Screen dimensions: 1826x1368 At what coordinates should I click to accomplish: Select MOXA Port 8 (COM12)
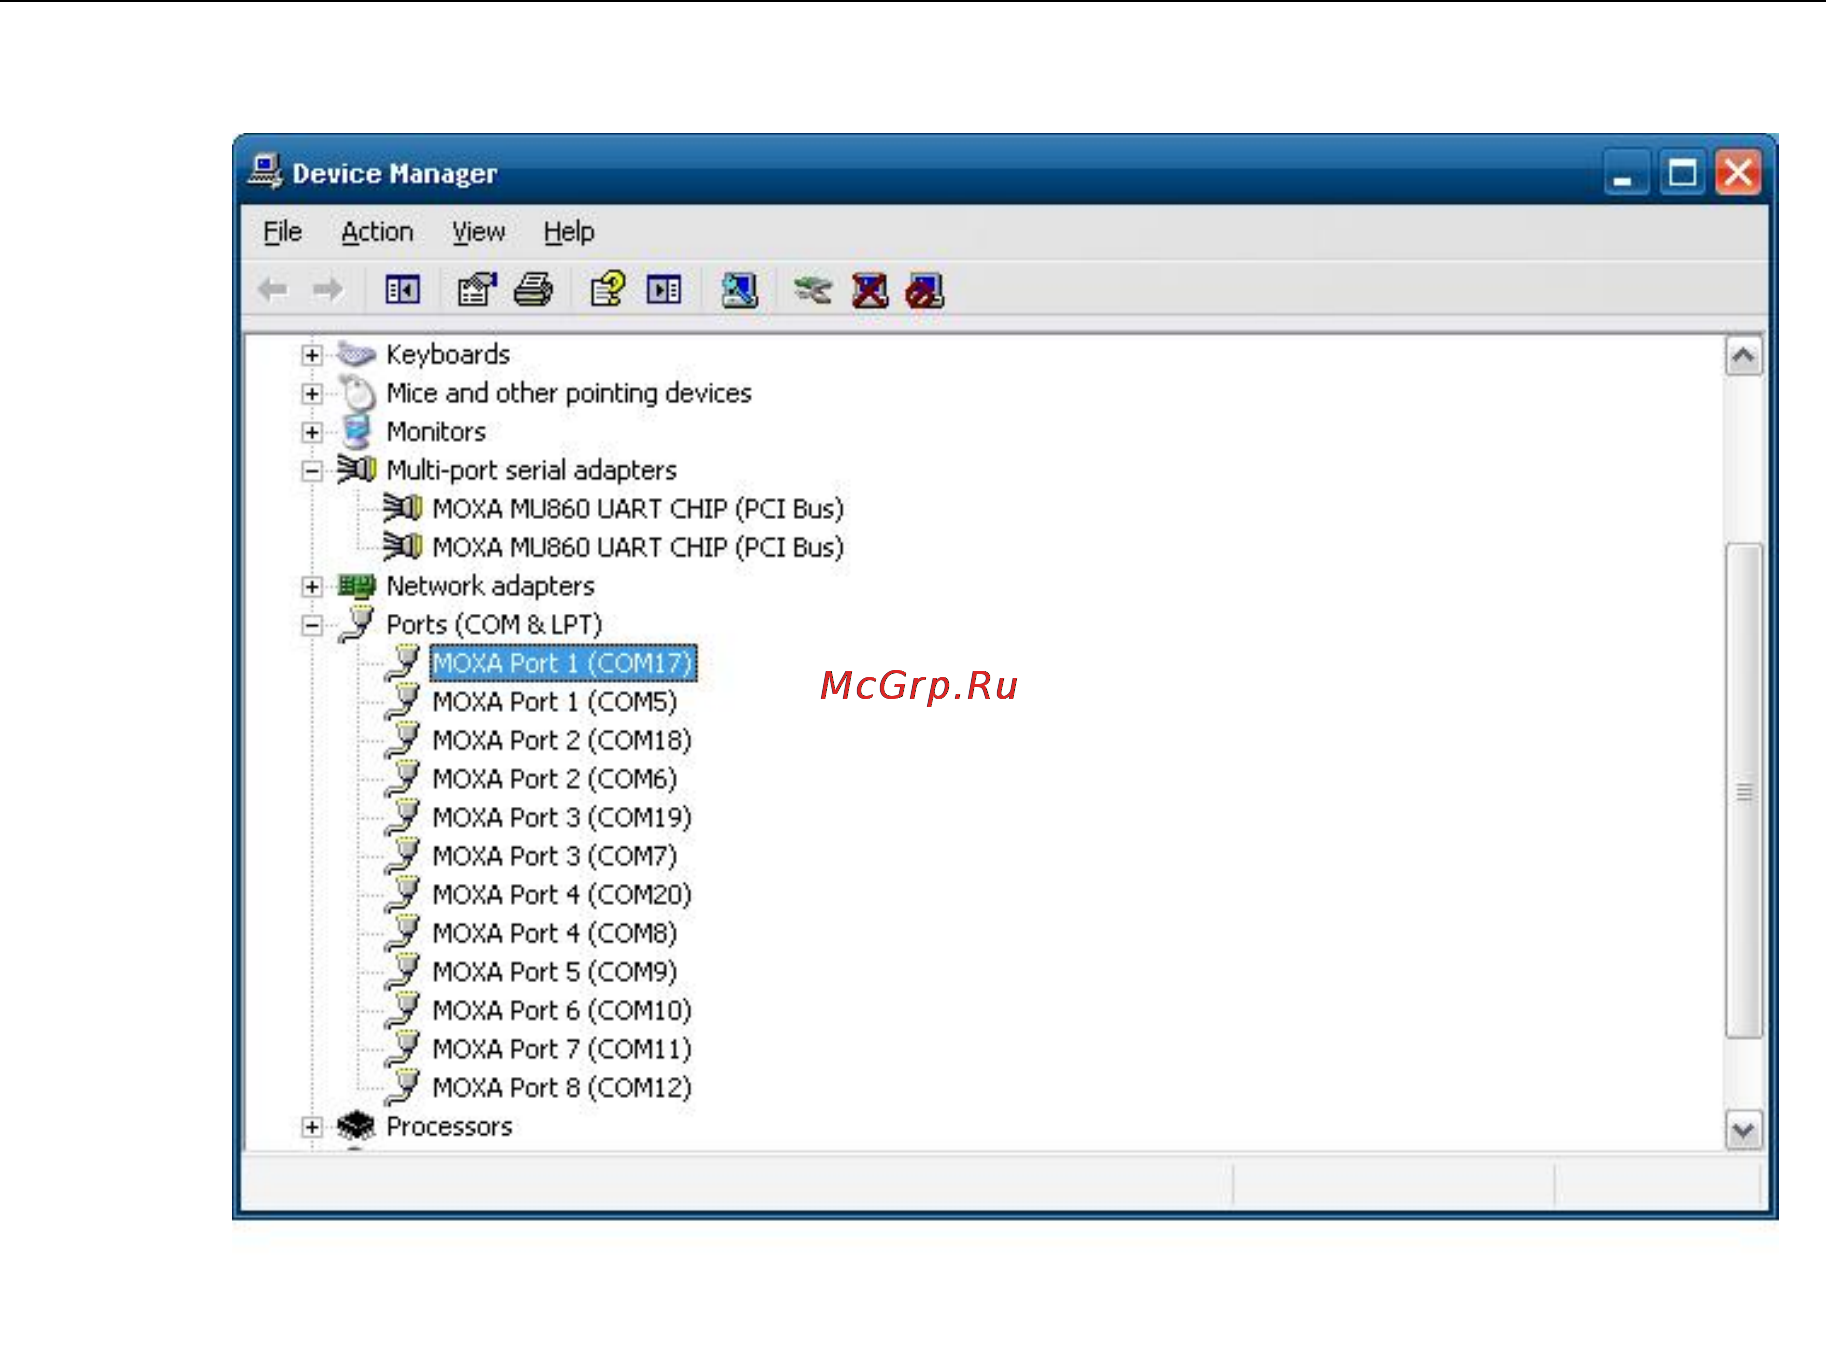click(562, 1087)
